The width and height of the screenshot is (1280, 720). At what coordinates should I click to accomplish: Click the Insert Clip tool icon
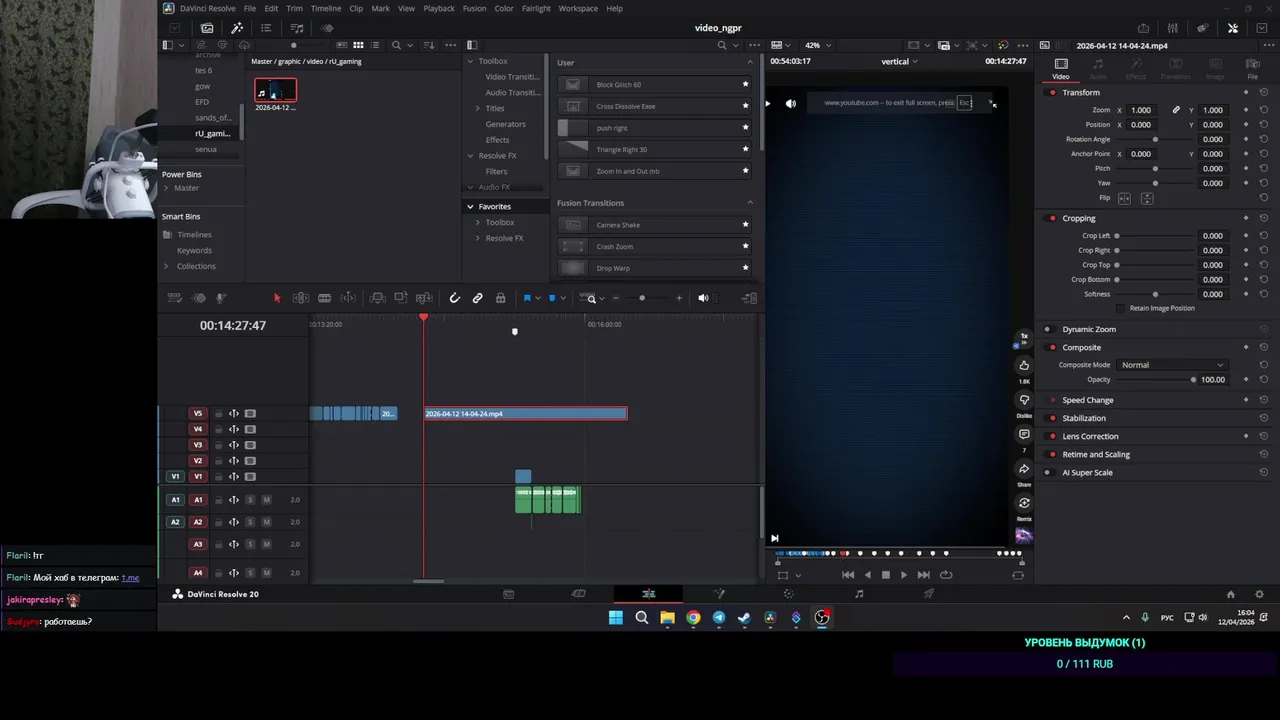377,298
